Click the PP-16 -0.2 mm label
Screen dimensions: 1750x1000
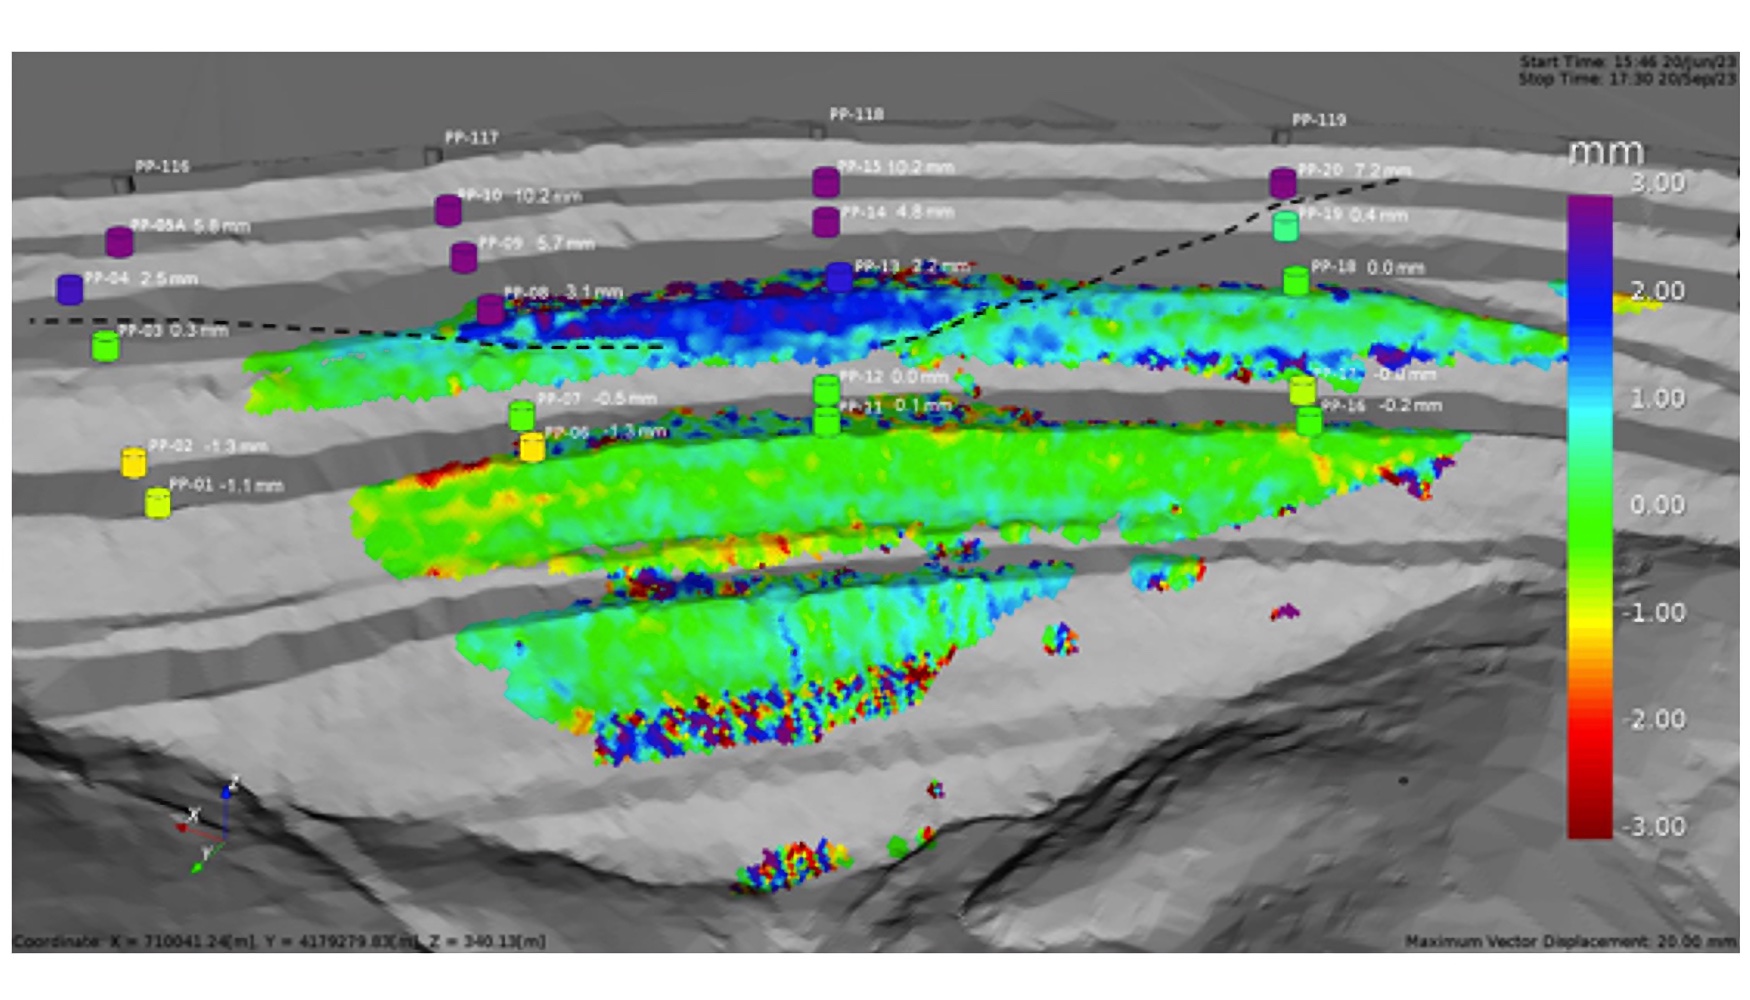[1382, 405]
